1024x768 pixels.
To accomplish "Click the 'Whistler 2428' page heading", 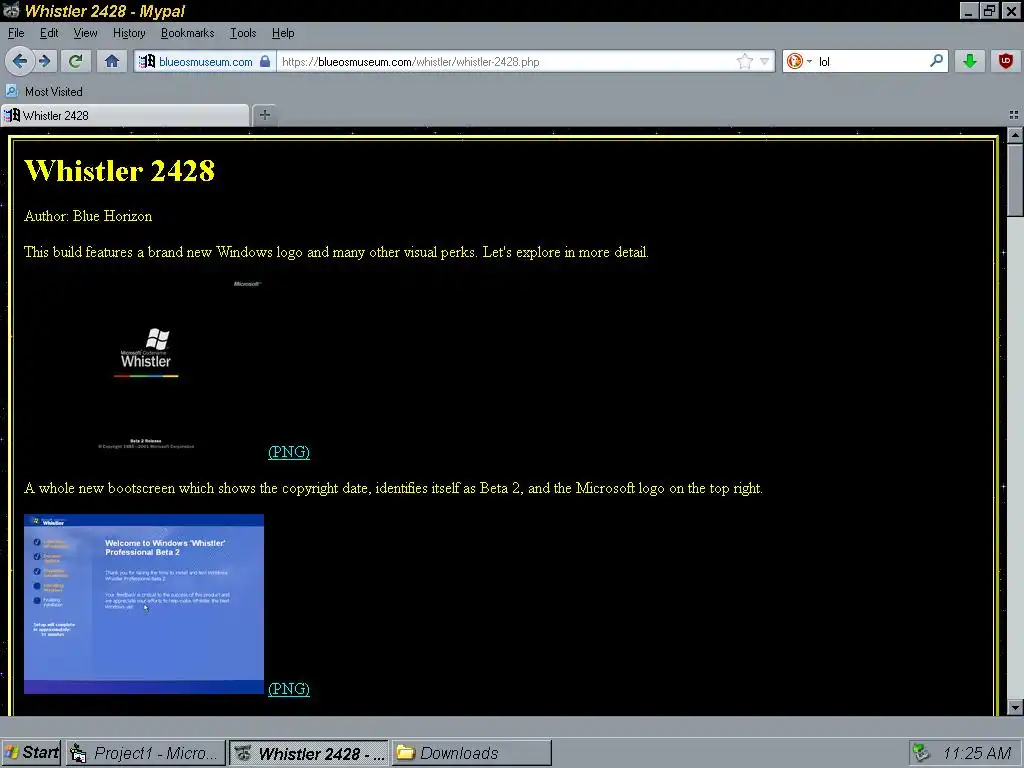I will [120, 170].
